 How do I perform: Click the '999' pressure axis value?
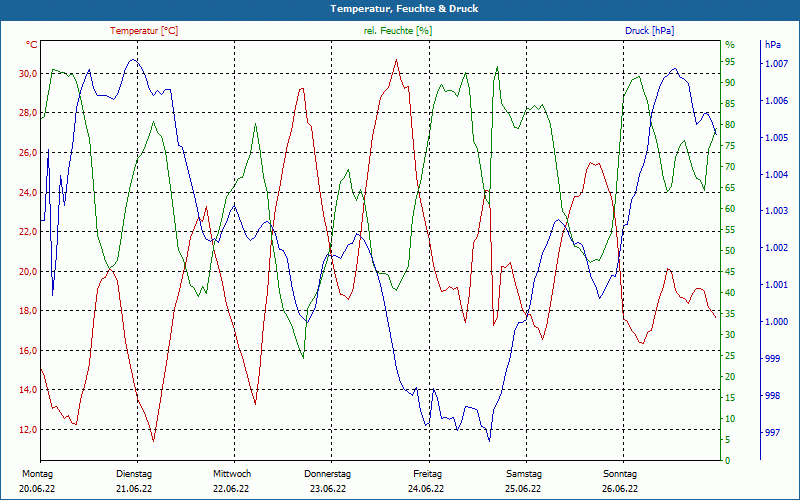(x=772, y=359)
